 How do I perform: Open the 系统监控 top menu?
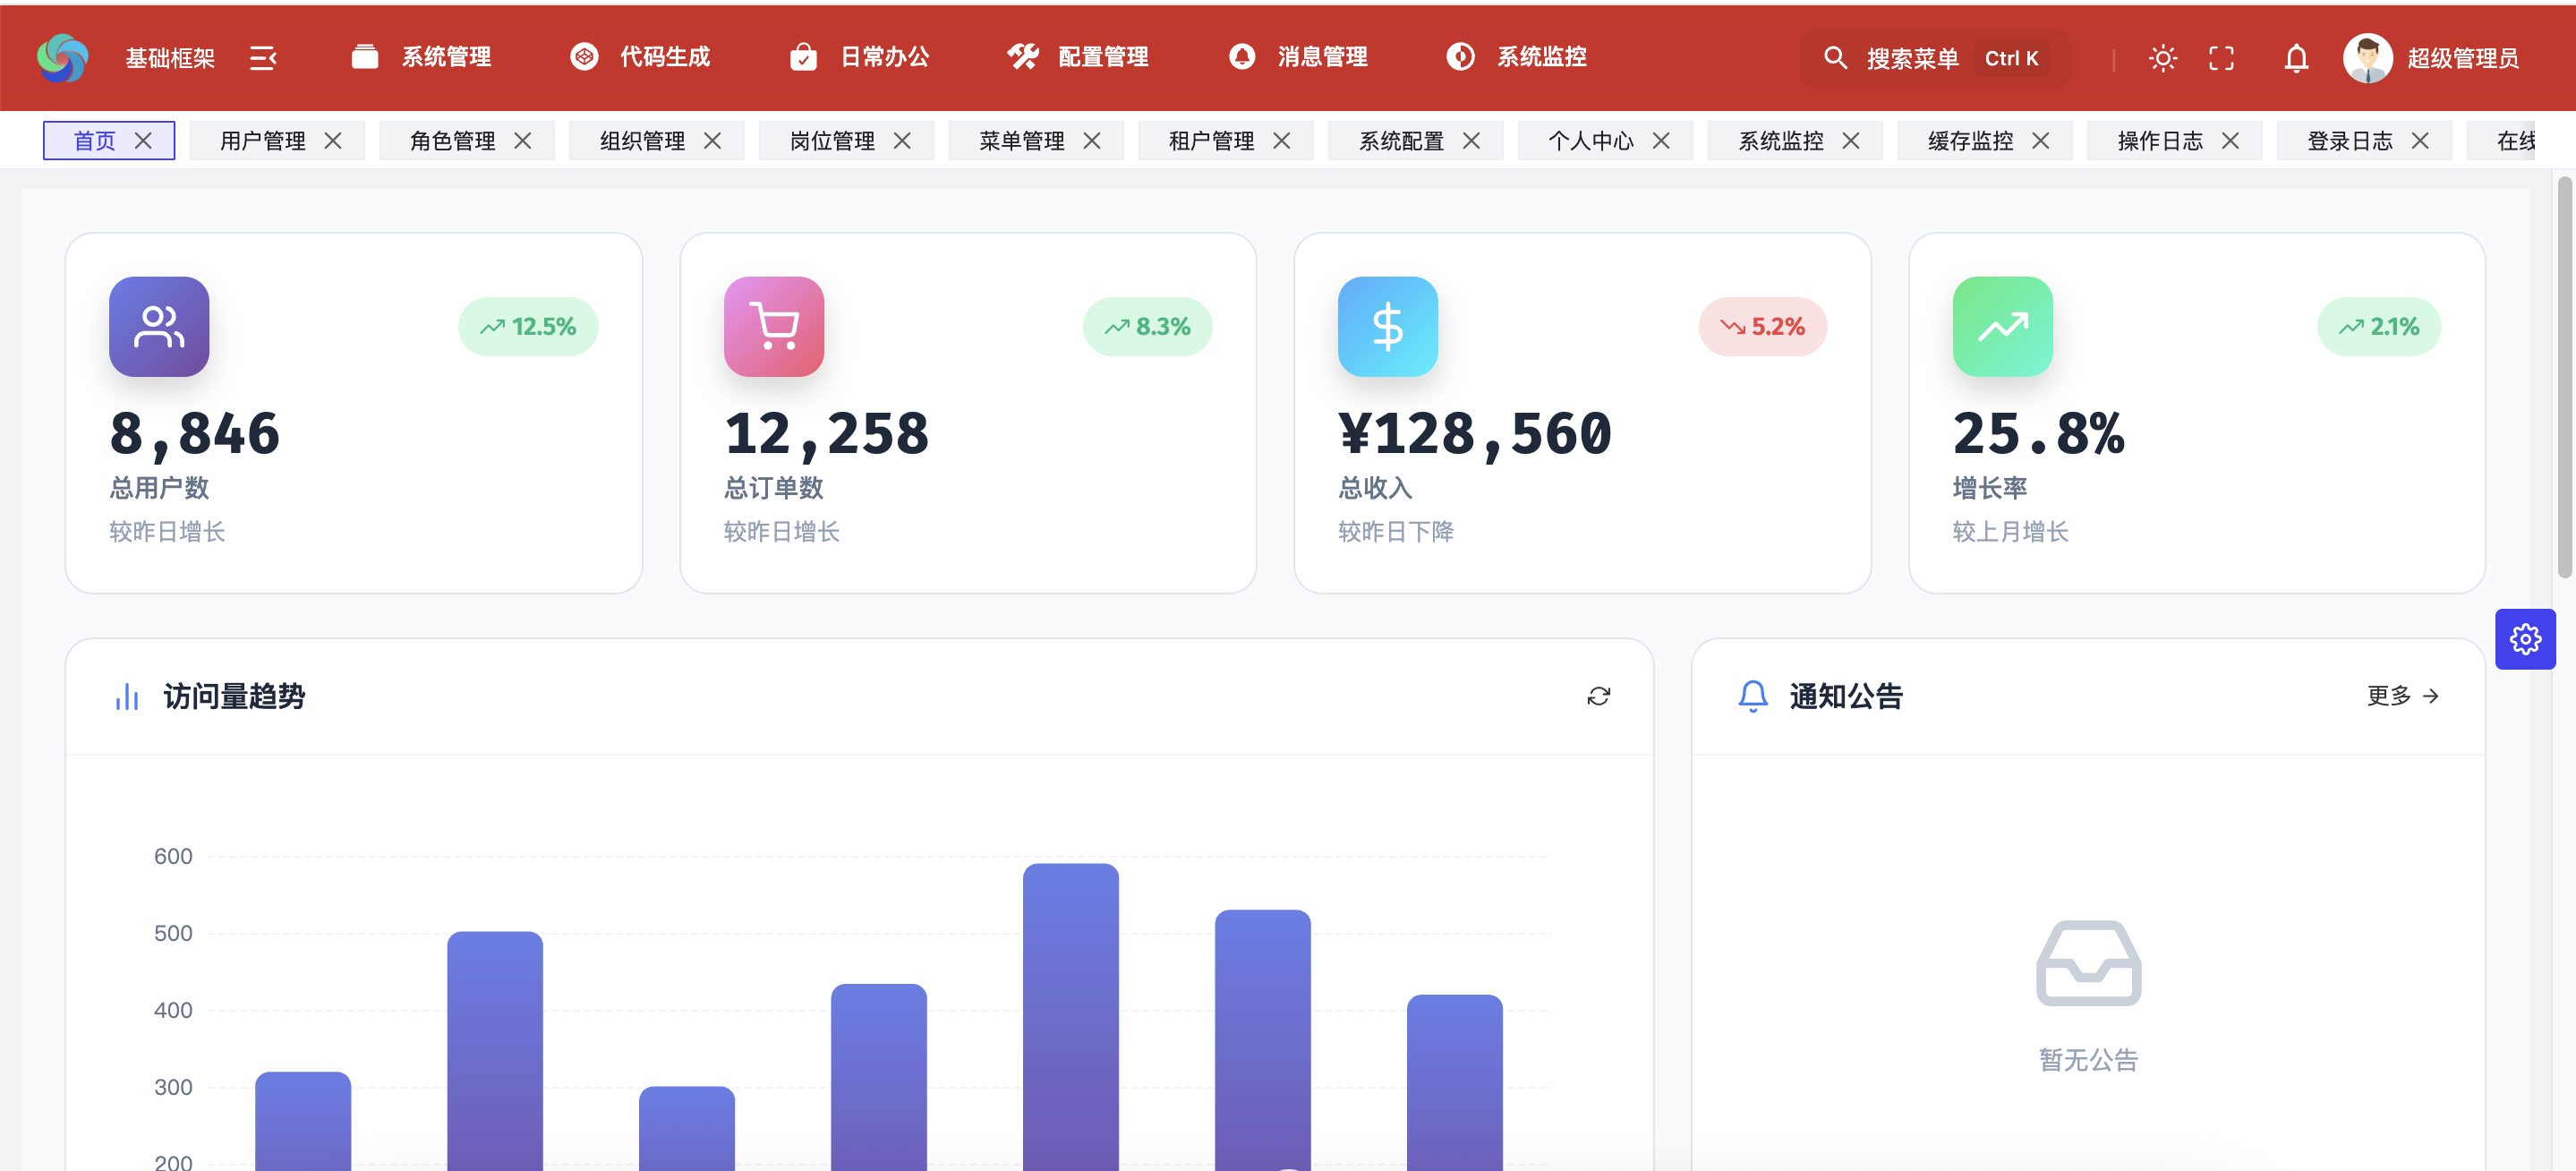pyautogui.click(x=1517, y=57)
